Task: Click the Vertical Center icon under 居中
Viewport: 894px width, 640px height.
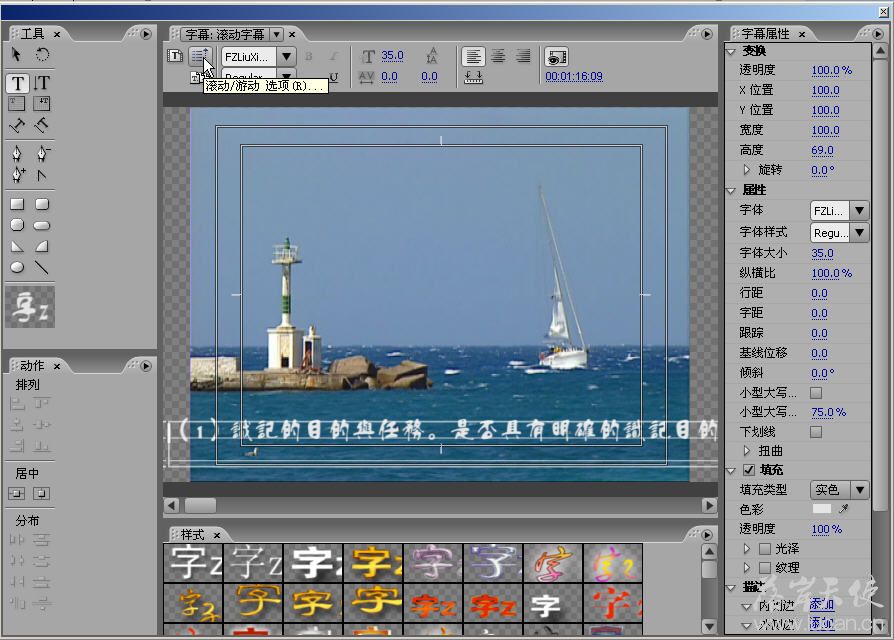Action: [17, 494]
